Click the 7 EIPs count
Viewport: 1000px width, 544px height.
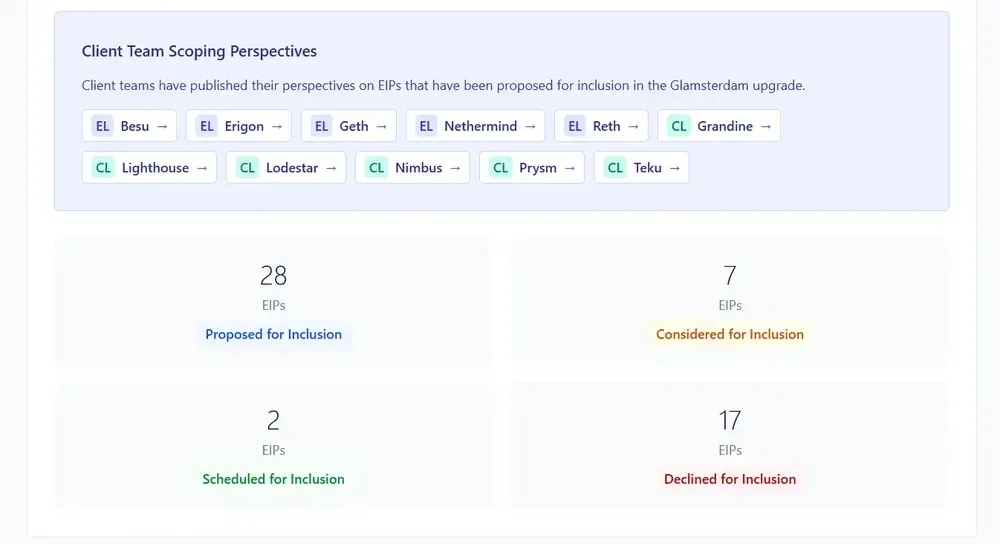(x=730, y=275)
